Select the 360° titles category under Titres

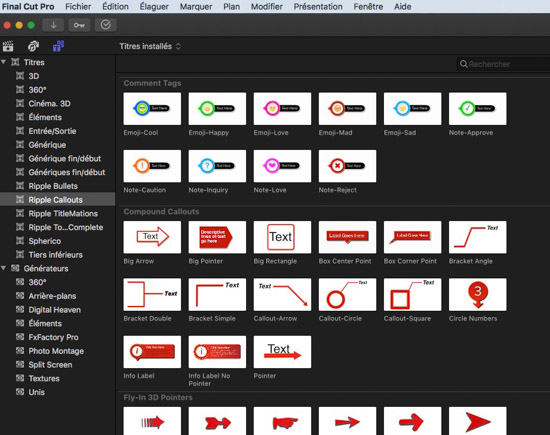[58, 90]
